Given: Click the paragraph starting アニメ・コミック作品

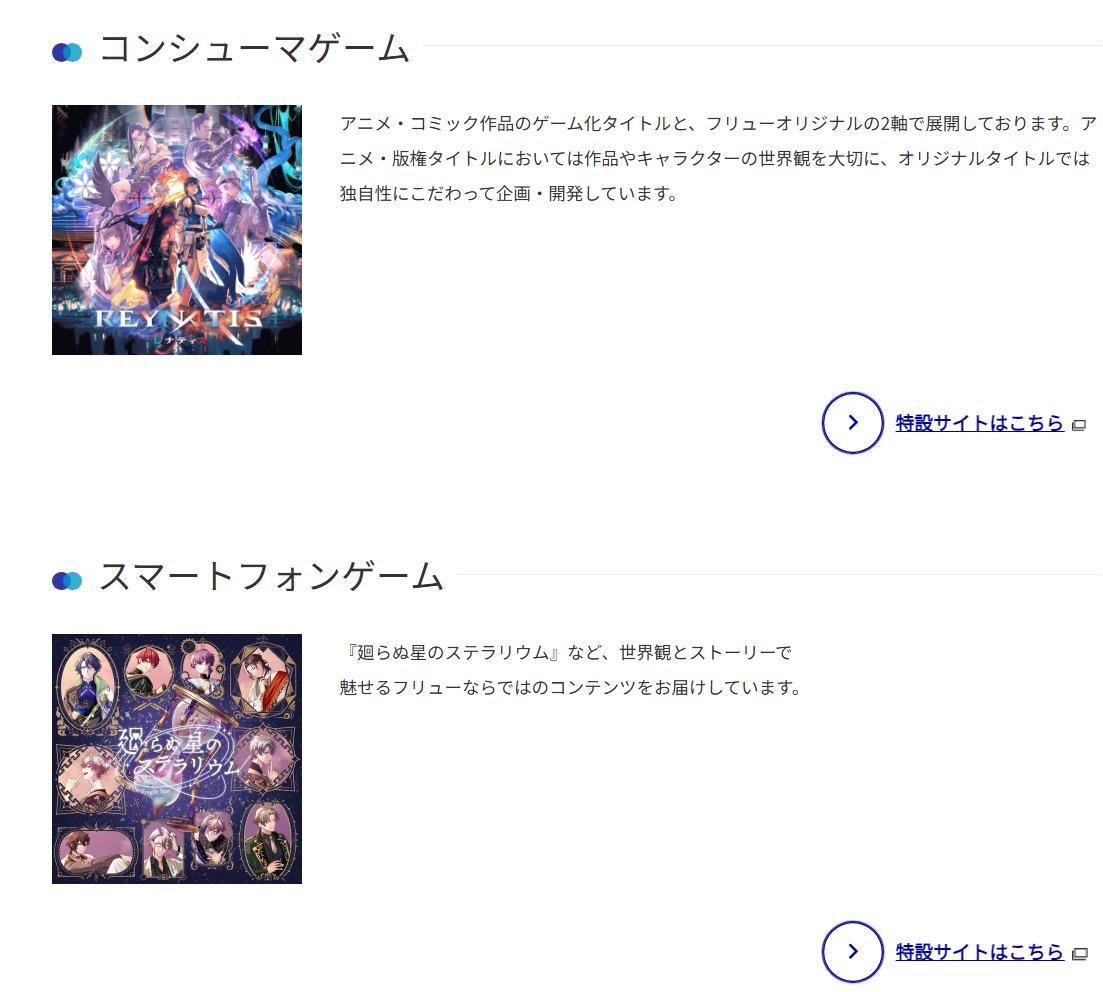Looking at the screenshot, I should 718,158.
